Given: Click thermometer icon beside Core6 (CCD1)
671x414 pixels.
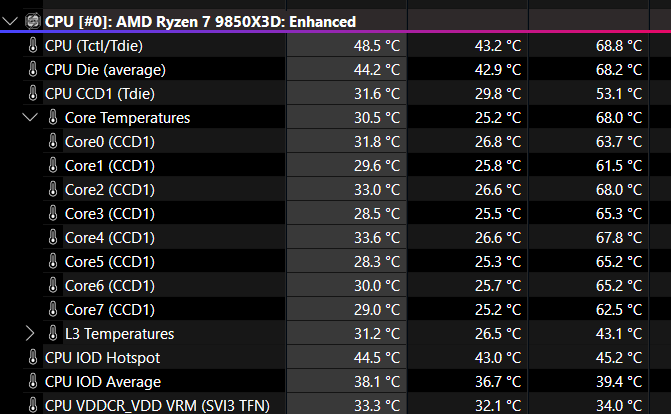Looking at the screenshot, I should 53,285.
